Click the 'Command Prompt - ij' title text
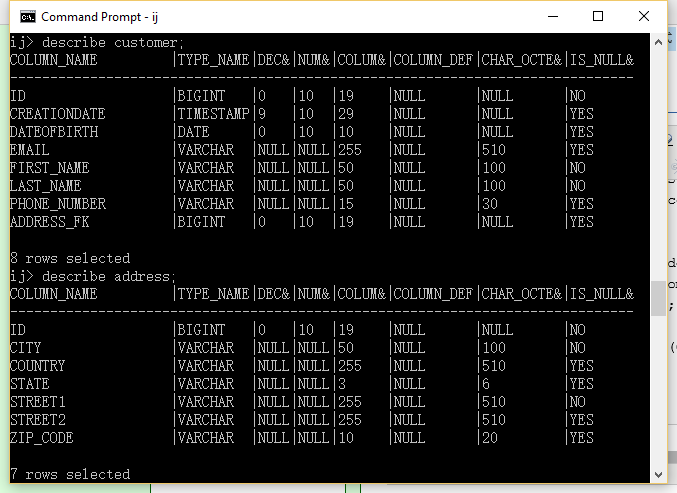The height and width of the screenshot is (493, 677). point(100,17)
